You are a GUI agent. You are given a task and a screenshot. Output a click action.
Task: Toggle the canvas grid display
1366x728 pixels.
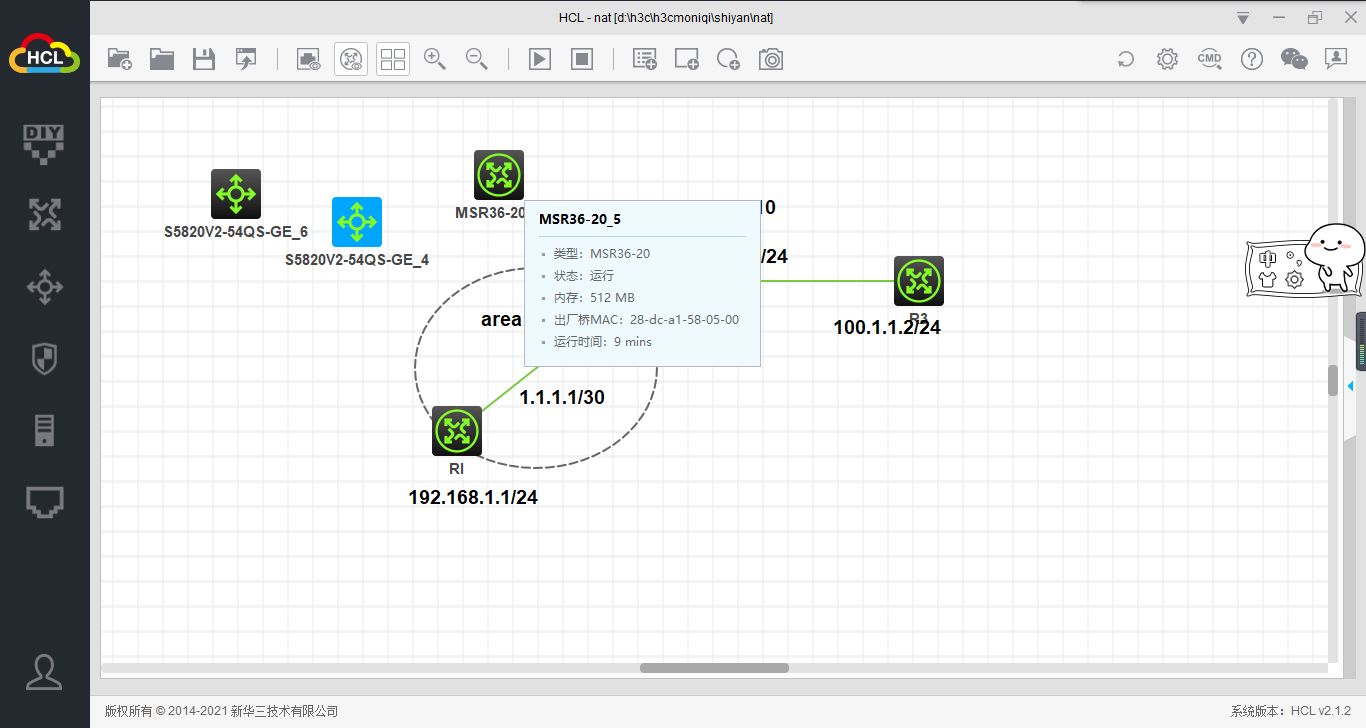point(393,59)
